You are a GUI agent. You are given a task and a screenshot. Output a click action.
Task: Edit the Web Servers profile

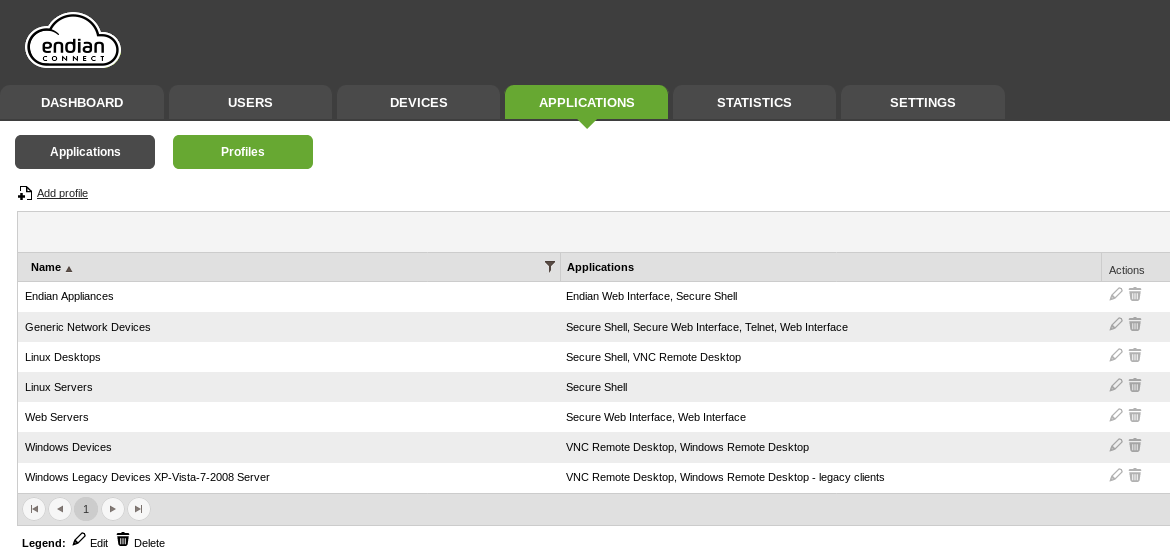pos(1116,415)
